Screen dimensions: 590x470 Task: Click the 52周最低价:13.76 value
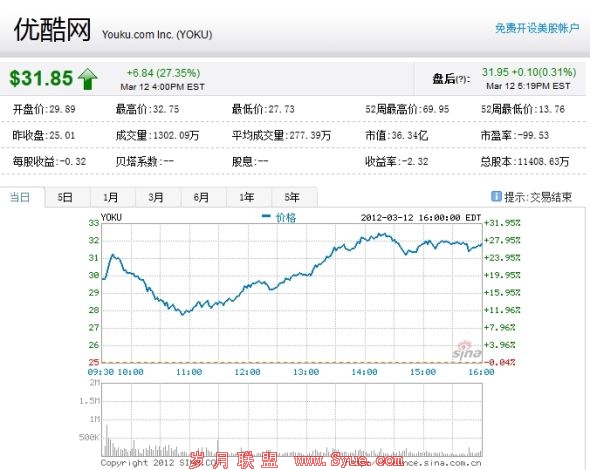coord(523,110)
